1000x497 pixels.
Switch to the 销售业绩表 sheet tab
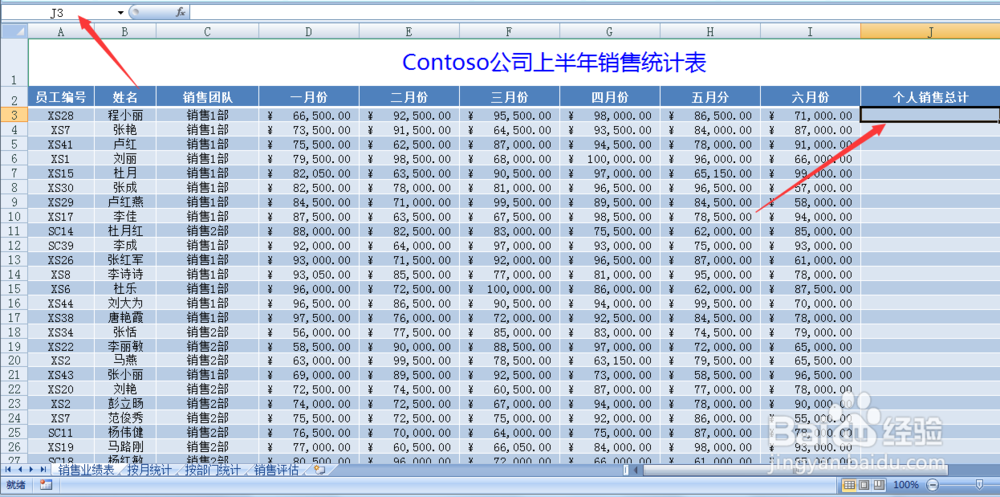coord(86,470)
